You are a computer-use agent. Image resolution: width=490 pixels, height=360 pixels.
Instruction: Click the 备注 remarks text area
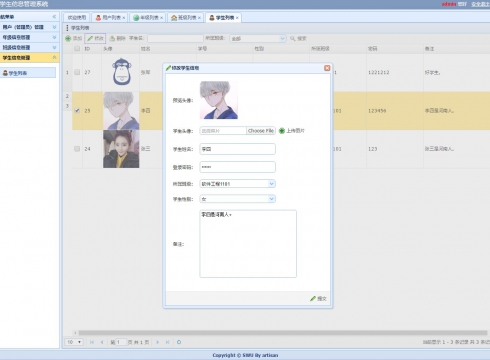[248, 244]
